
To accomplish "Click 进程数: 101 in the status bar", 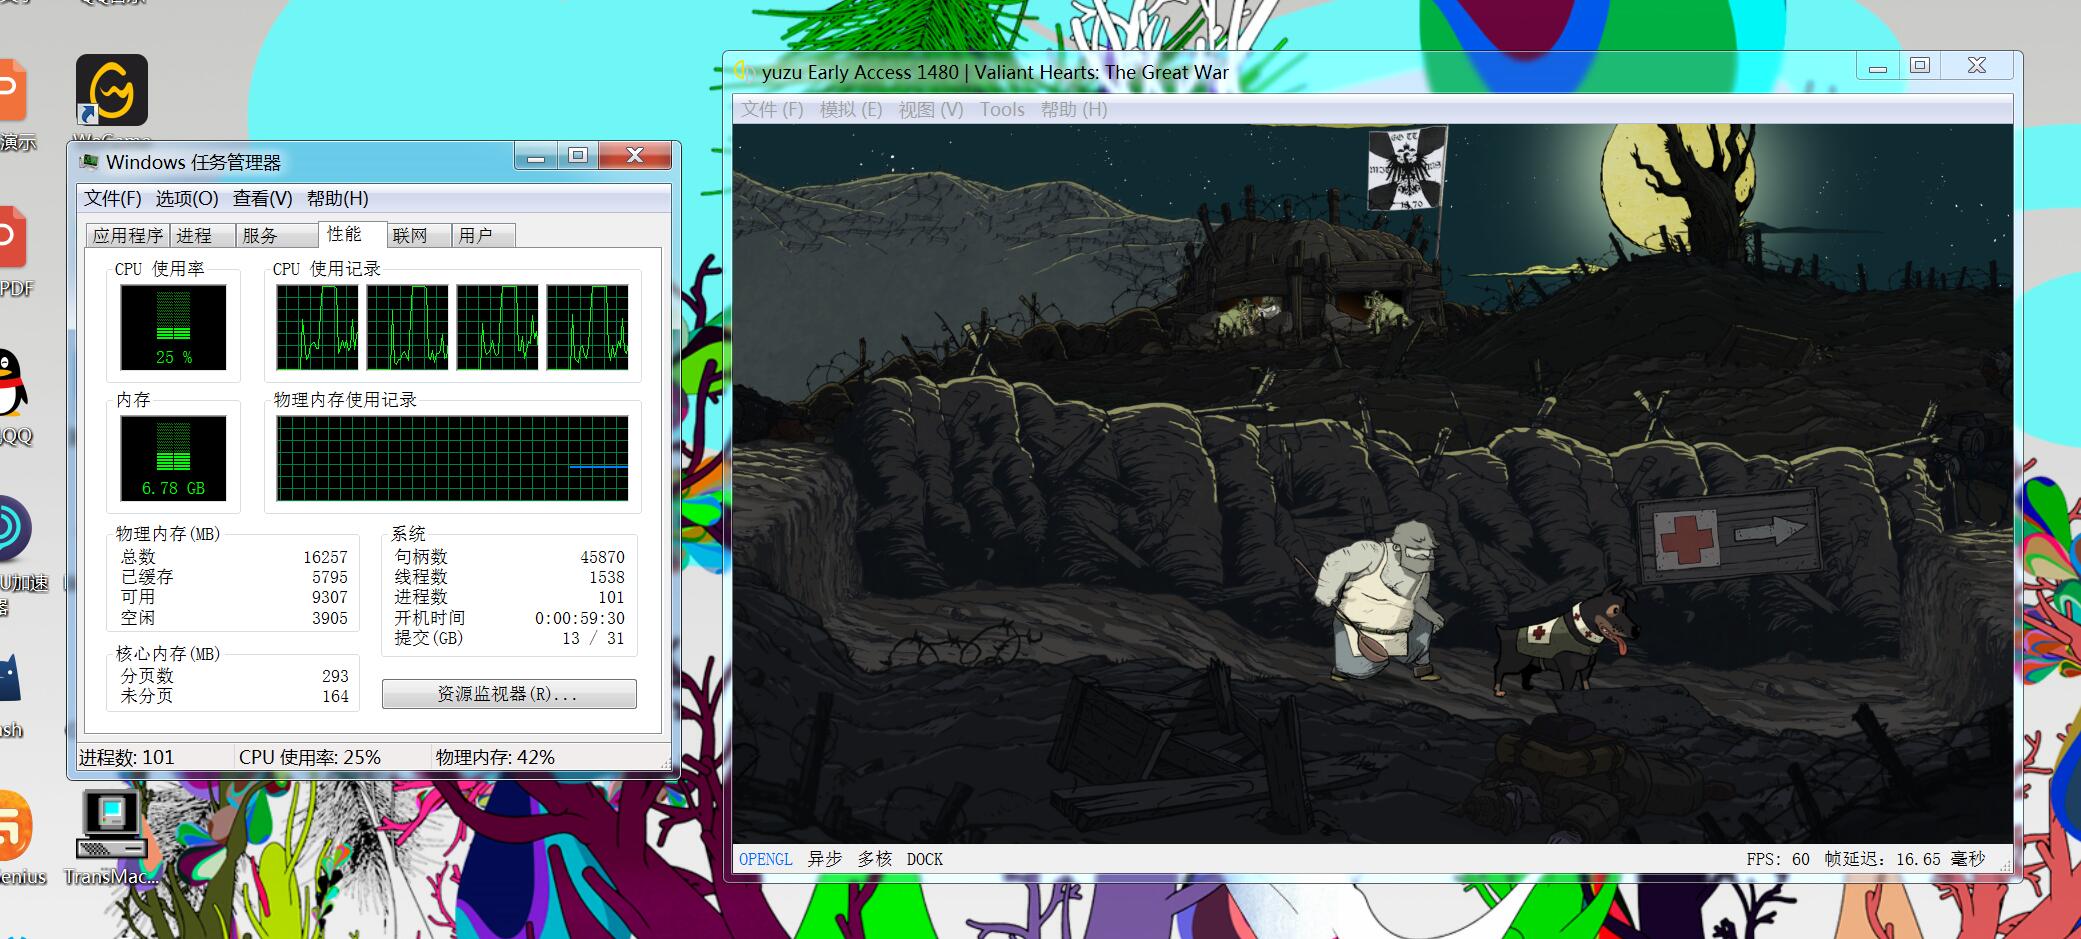I will 127,757.
